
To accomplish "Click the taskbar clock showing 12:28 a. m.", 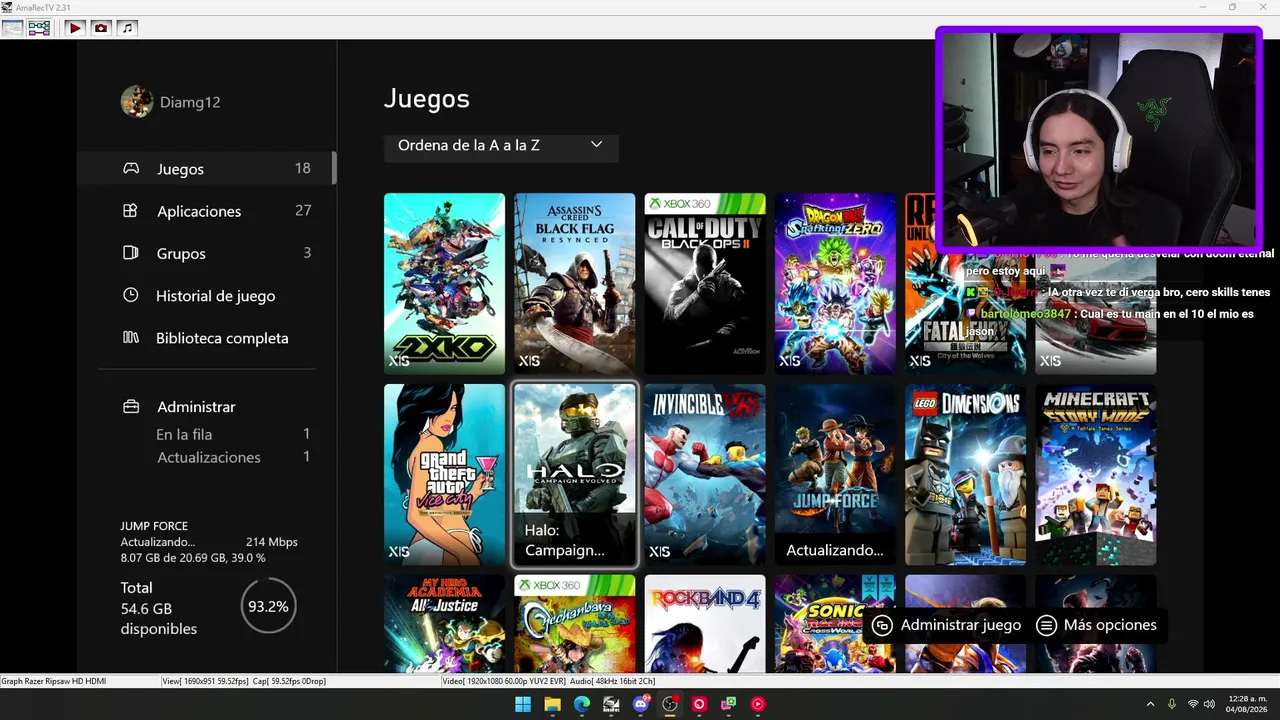I will click(x=1247, y=704).
